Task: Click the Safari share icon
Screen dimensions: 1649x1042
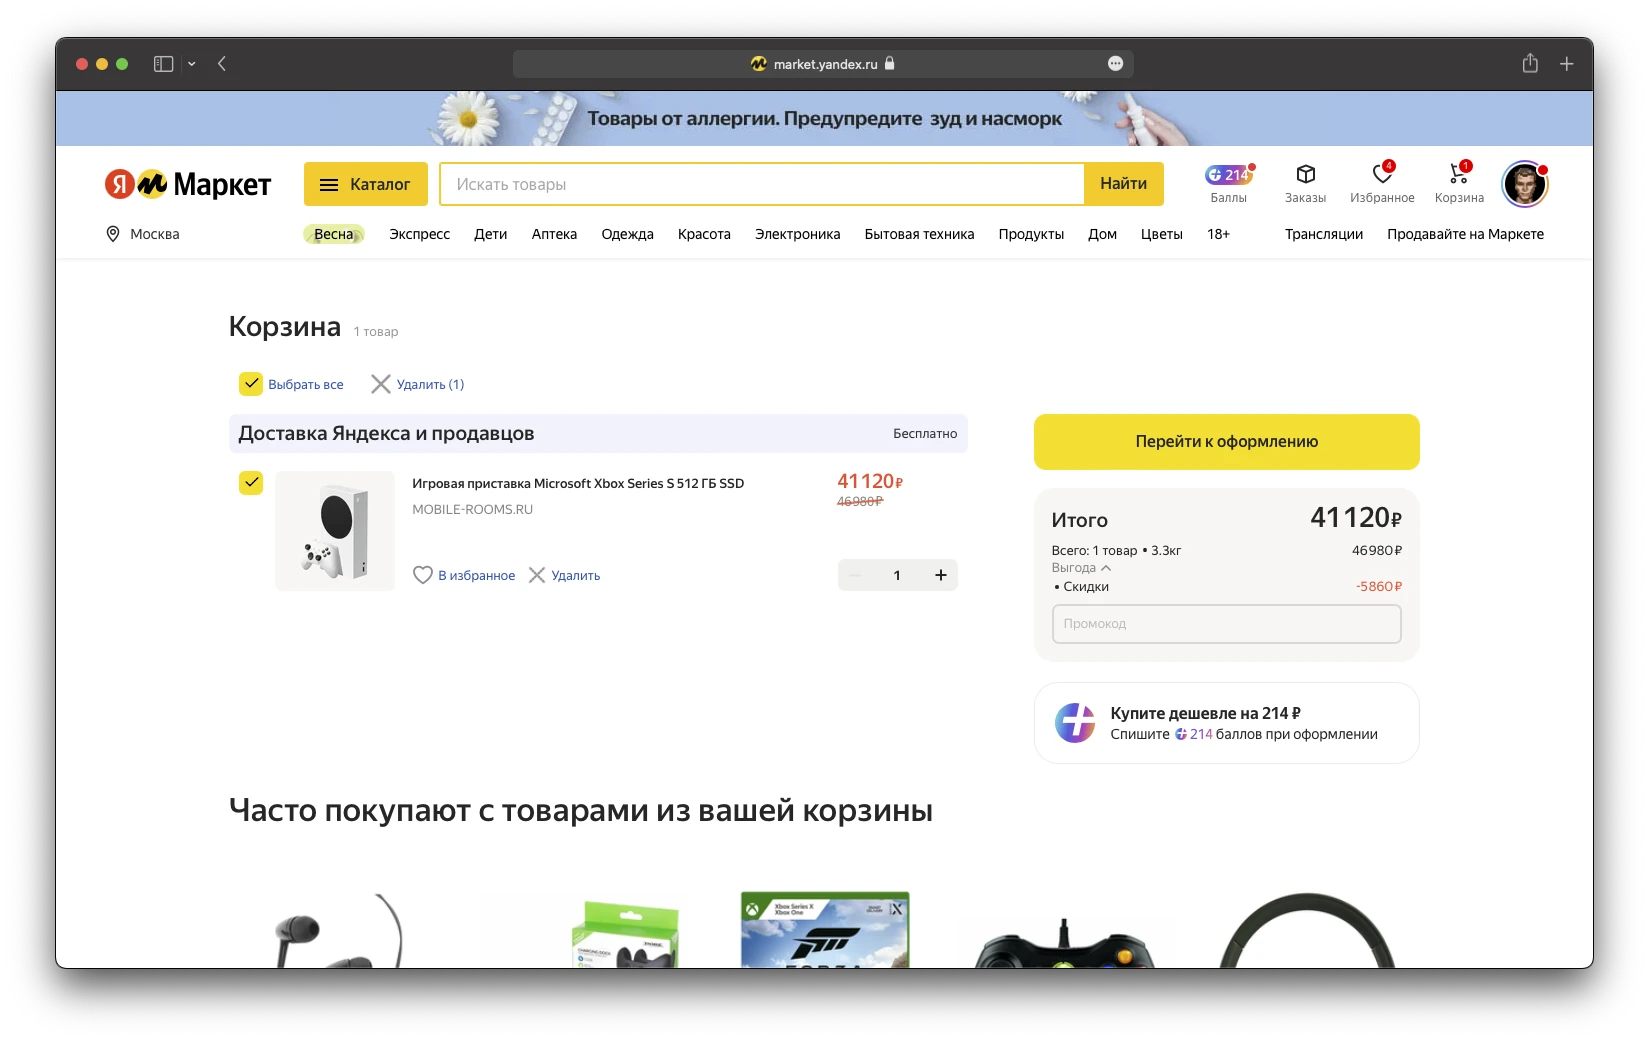Action: coord(1529,64)
